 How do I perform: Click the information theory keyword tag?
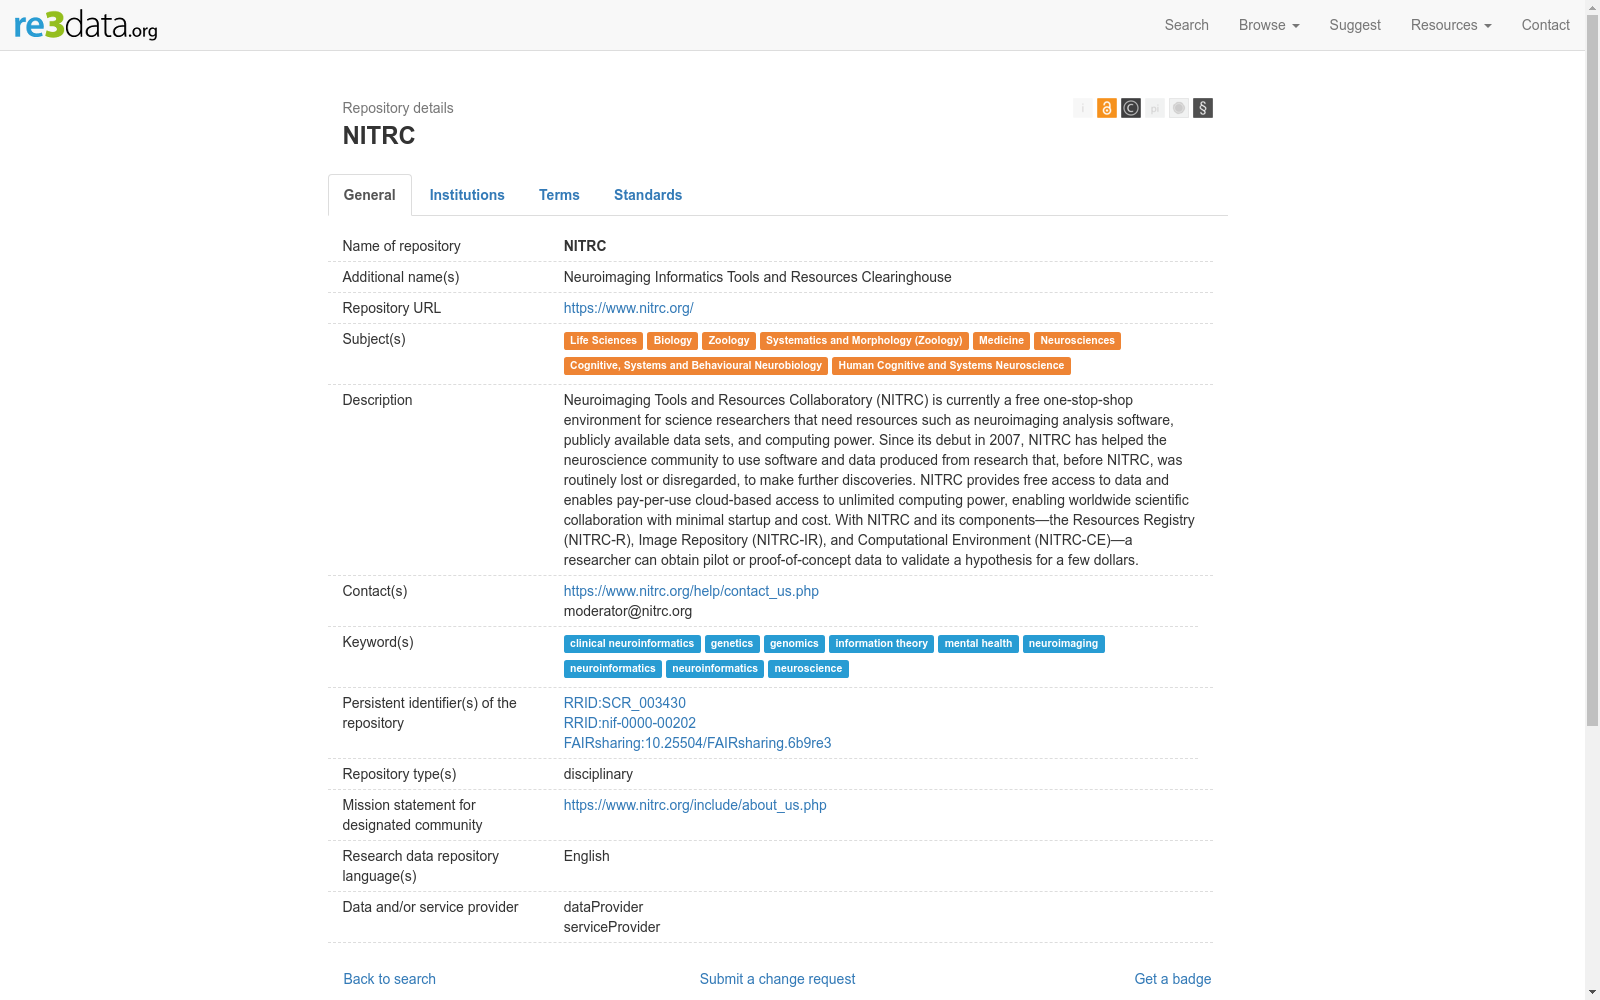[x=881, y=644]
